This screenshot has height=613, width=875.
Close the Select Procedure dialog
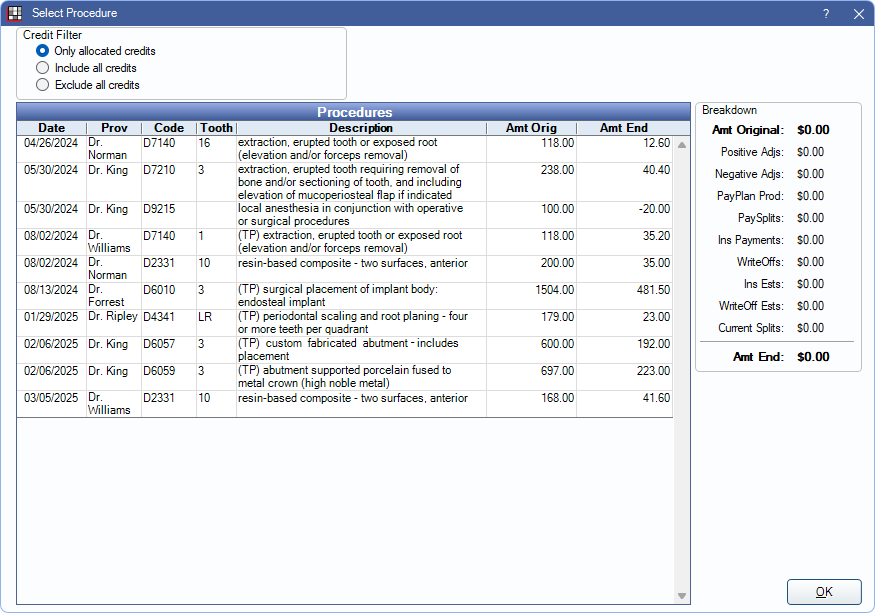[x=858, y=13]
